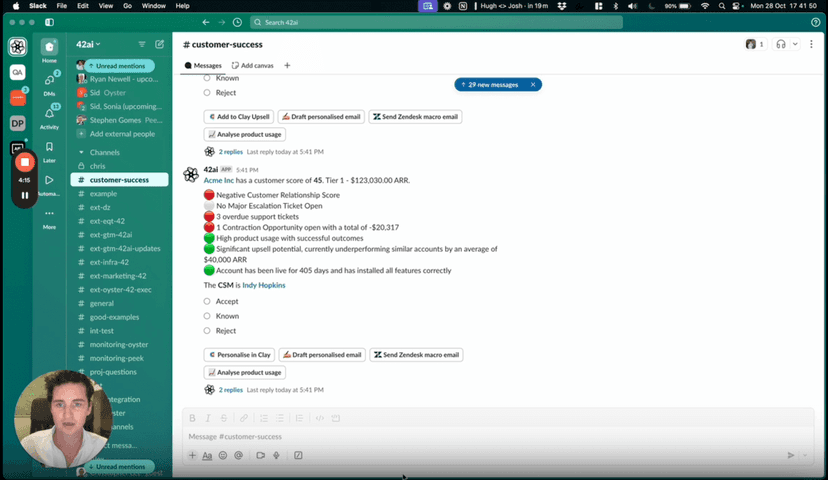Stop the screen recording
The width and height of the screenshot is (828, 480).
point(25,162)
